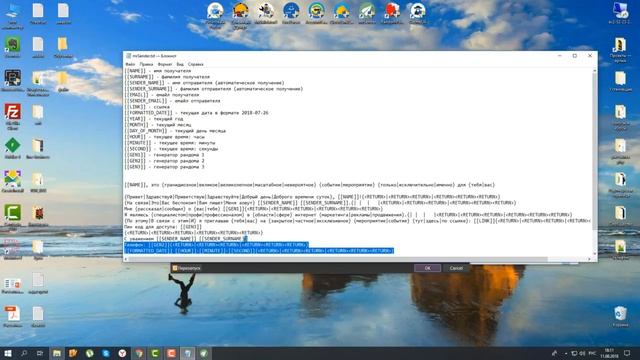
Task: Open the Правка menu in Notepad
Action: 146,64
